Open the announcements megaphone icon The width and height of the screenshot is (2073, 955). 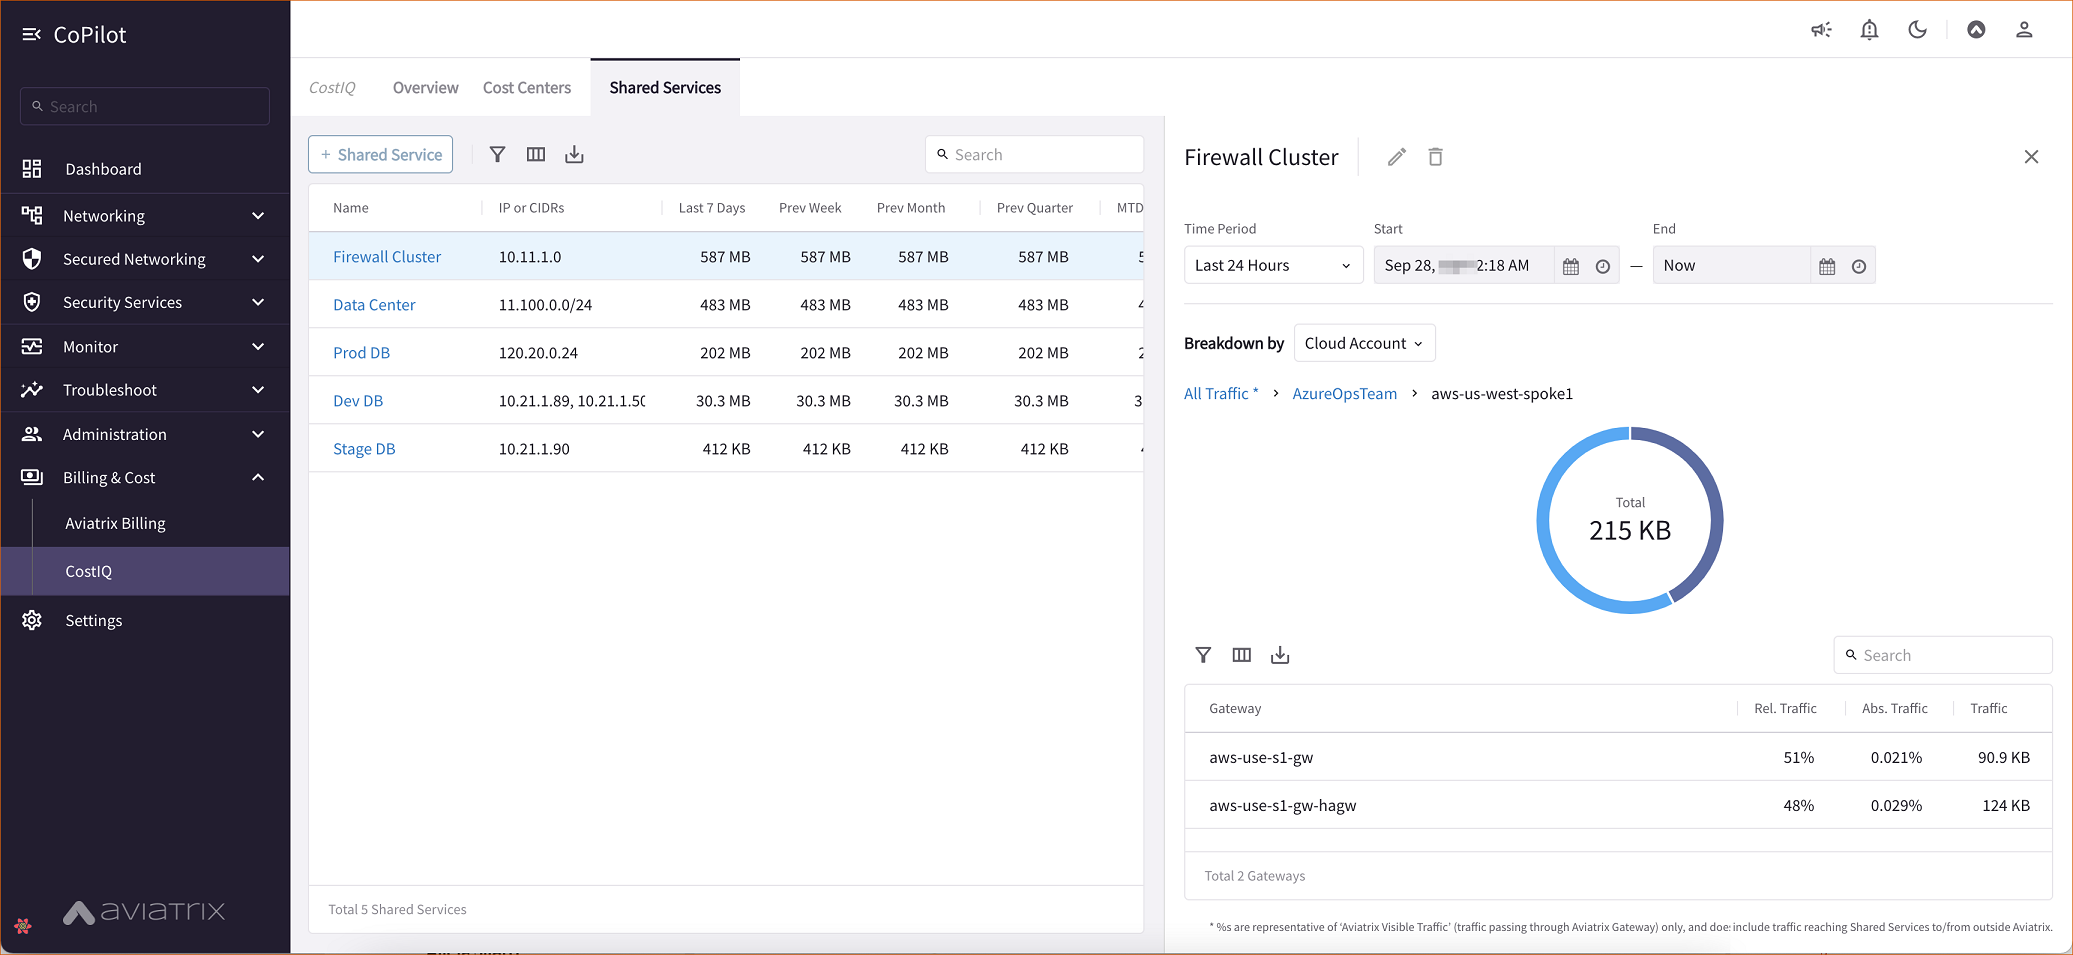click(x=1821, y=30)
